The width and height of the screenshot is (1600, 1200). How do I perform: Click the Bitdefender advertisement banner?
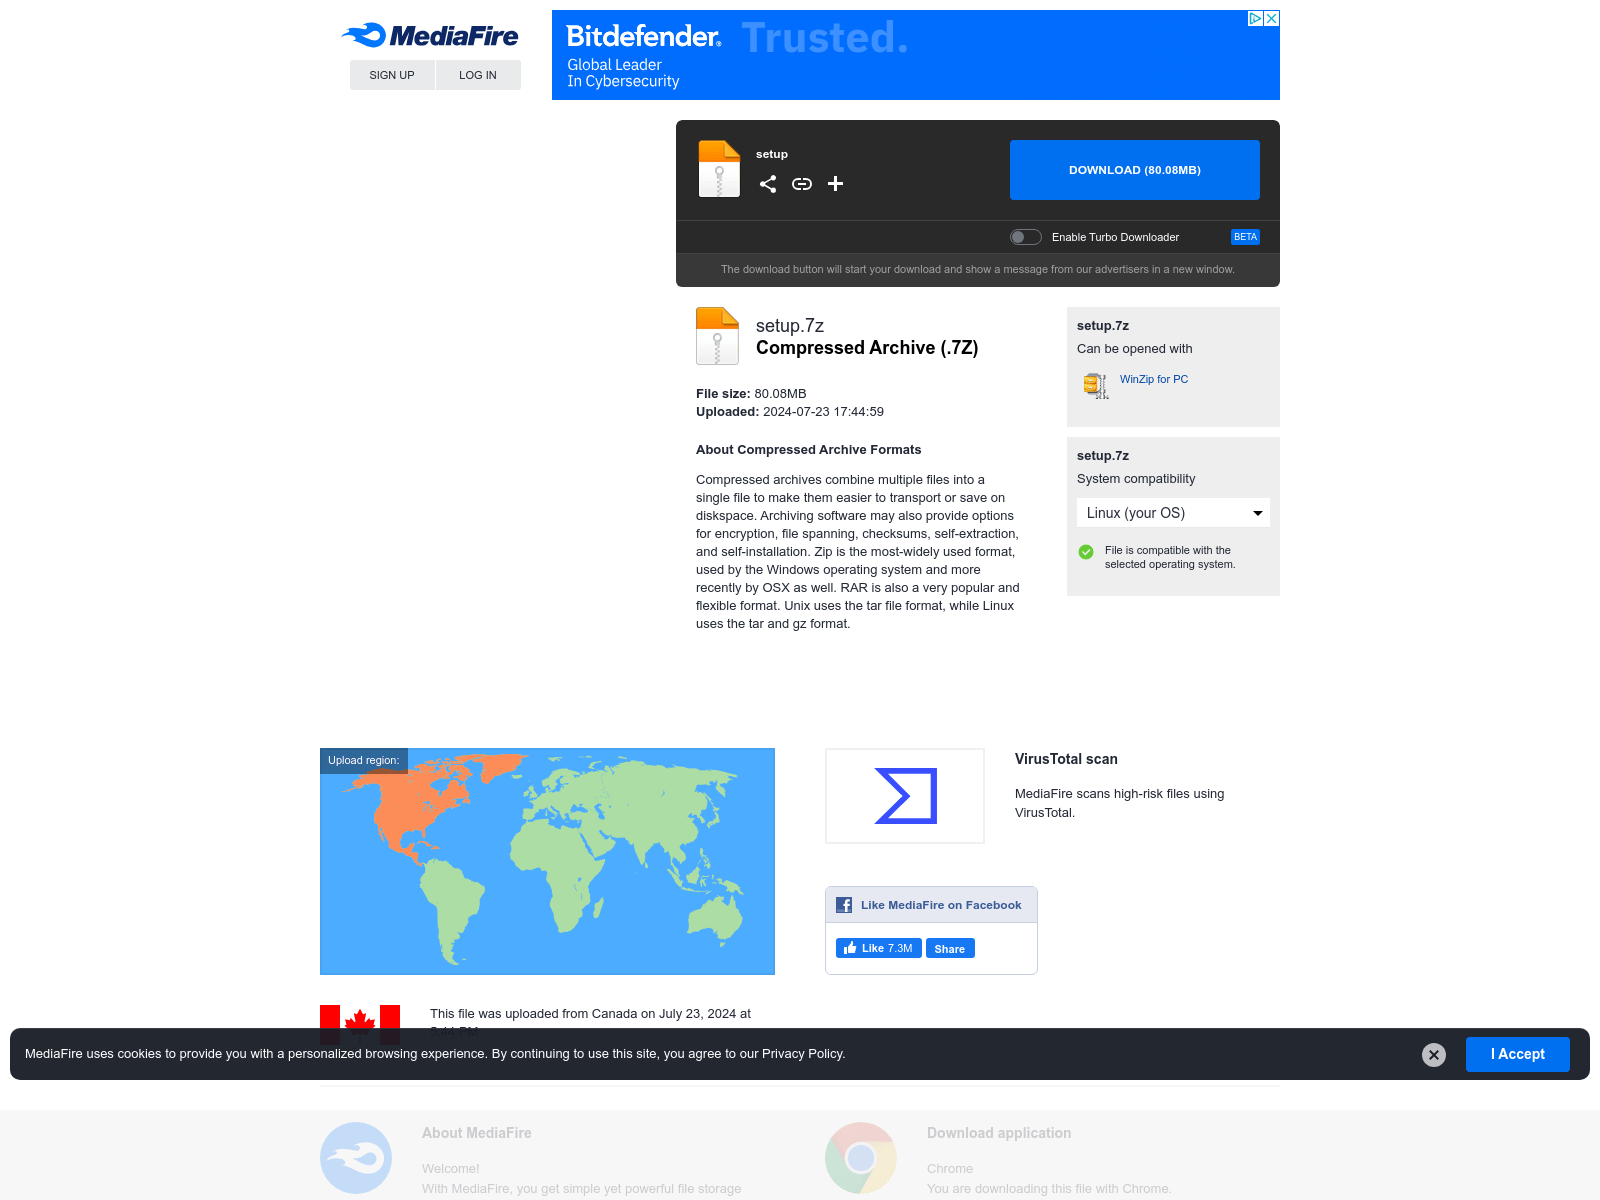(x=916, y=55)
